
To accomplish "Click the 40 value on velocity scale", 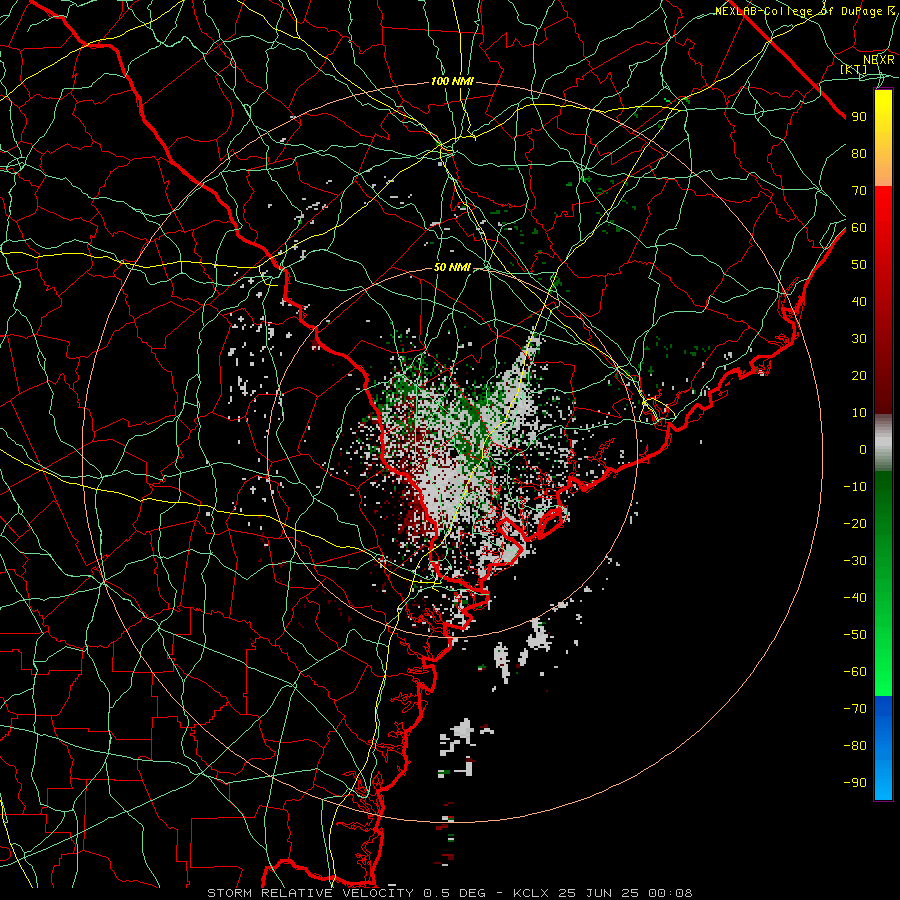I will tap(859, 302).
